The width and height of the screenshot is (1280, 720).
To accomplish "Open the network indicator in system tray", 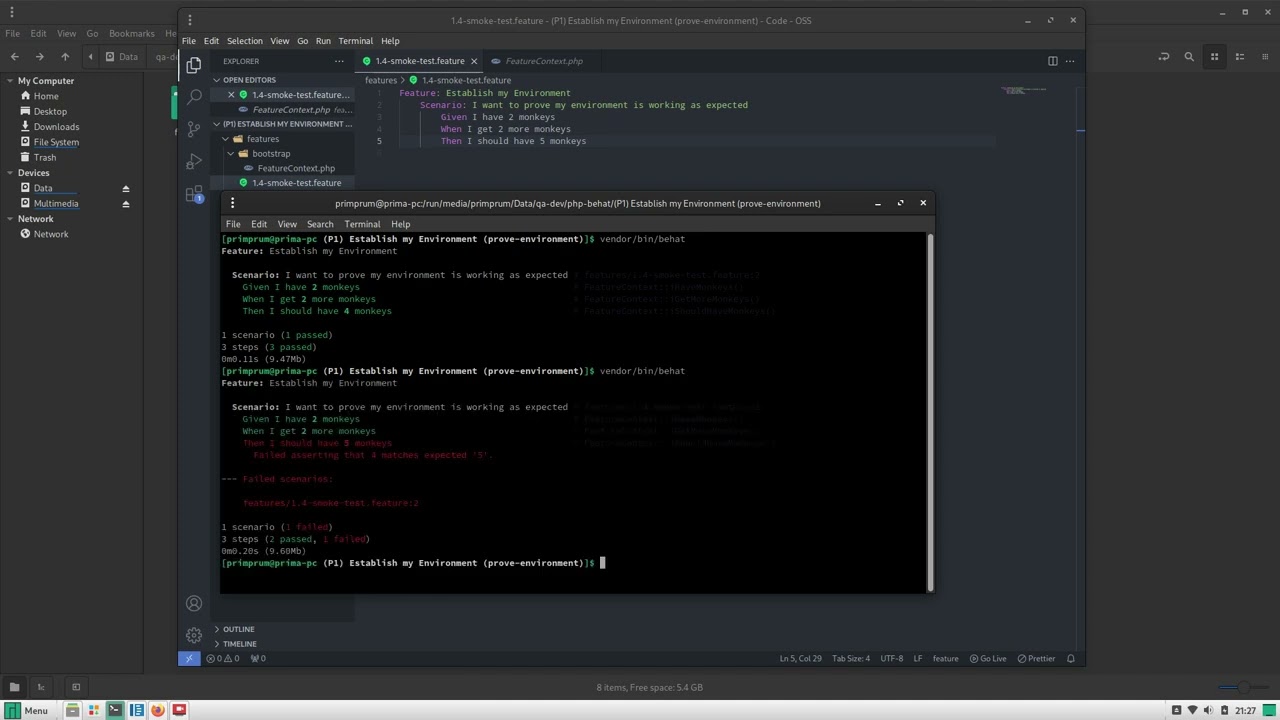I will click(1192, 710).
